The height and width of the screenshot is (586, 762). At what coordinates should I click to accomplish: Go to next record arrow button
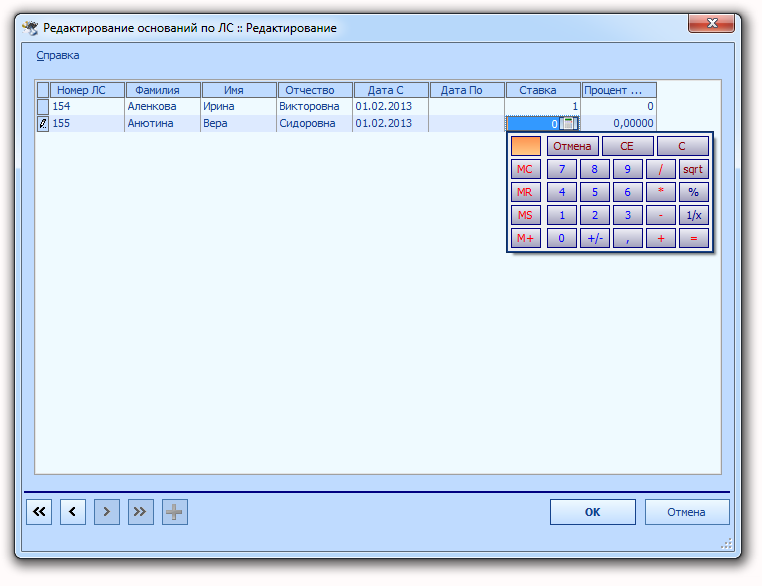point(107,512)
